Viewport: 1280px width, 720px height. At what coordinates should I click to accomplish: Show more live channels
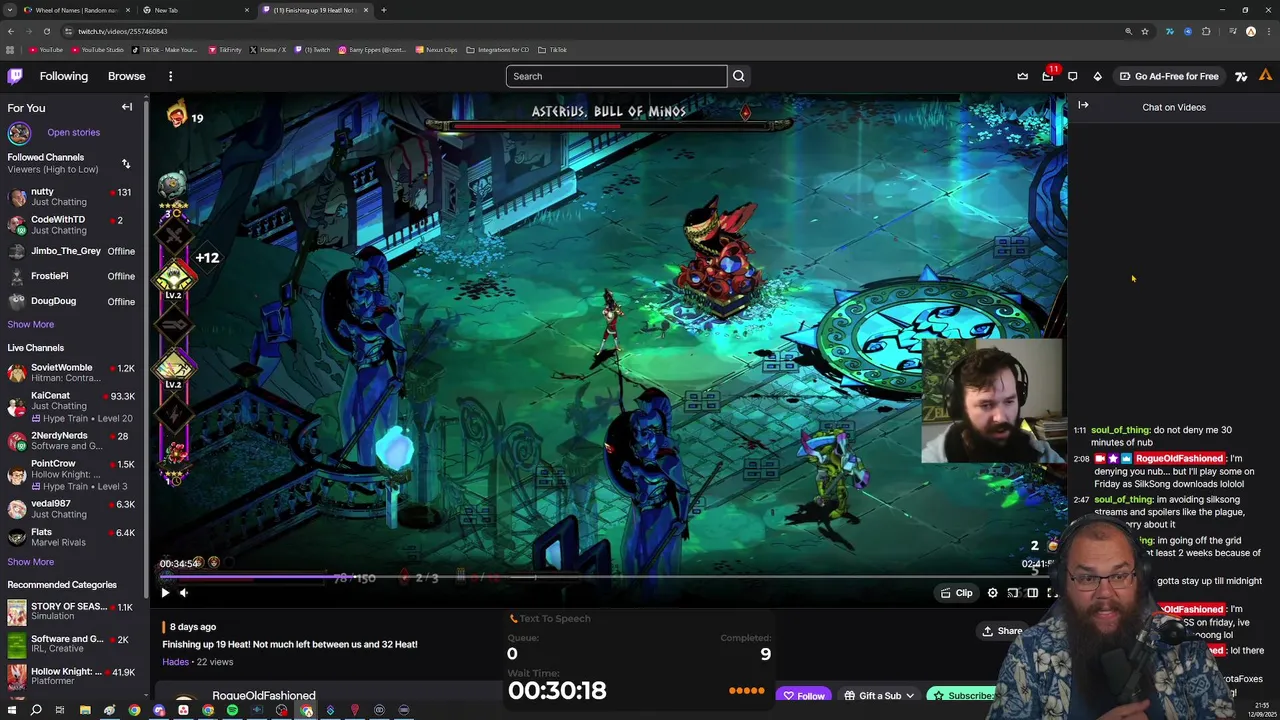tap(31, 562)
